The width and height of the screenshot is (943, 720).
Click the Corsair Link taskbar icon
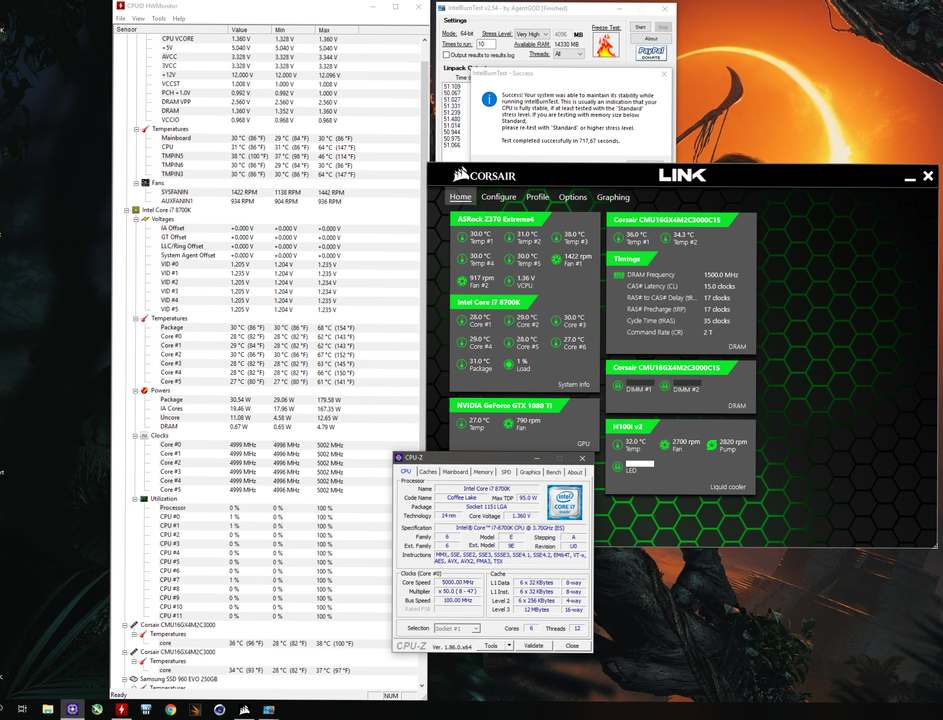point(244,710)
